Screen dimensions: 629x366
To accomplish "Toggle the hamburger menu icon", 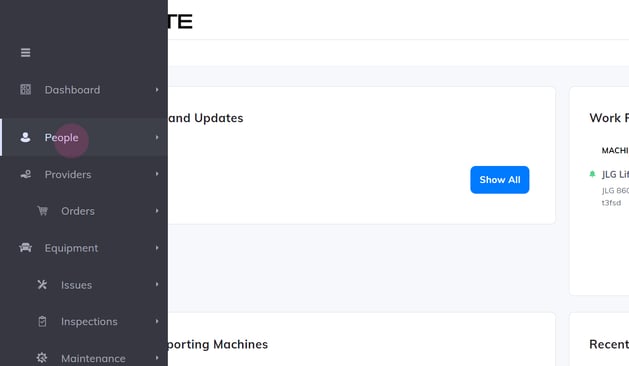I will (26, 53).
